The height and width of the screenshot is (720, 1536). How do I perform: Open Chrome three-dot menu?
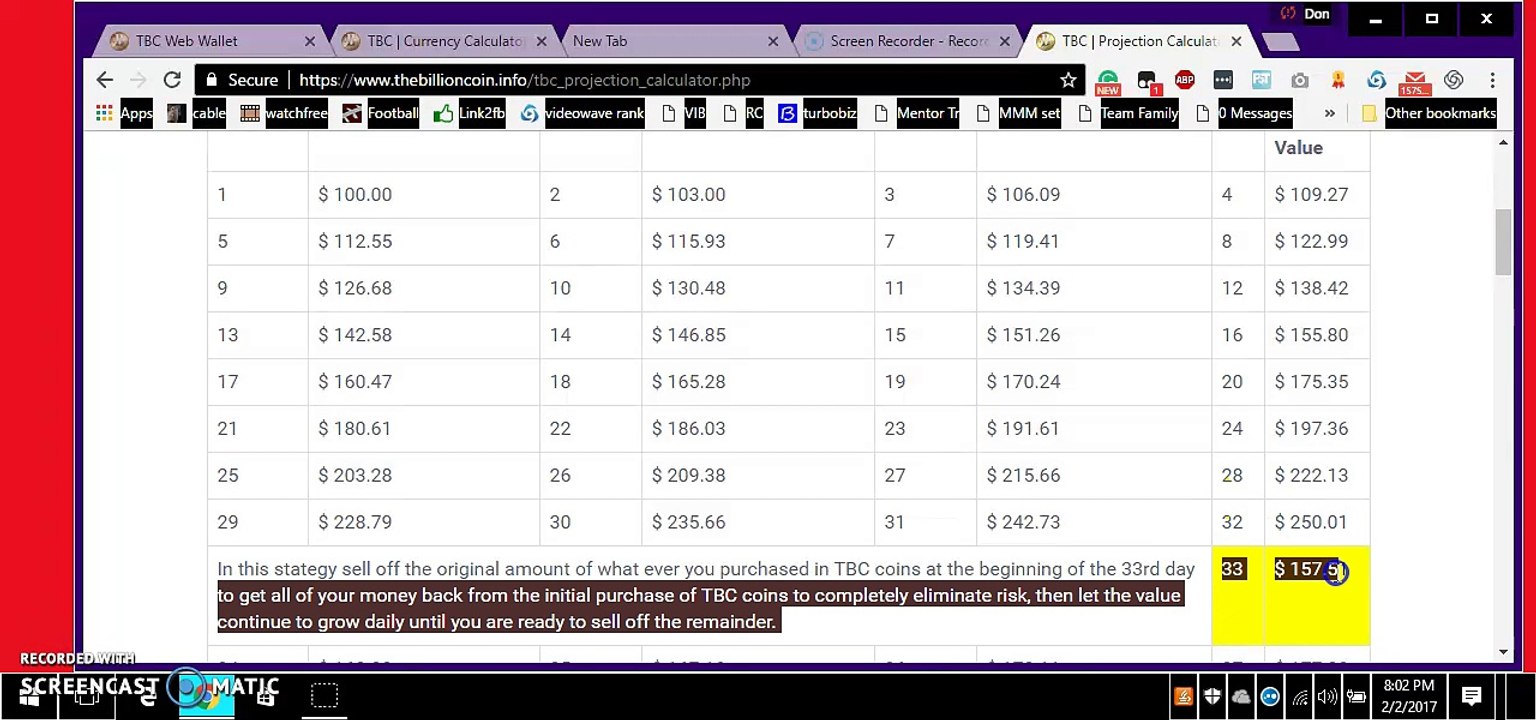(1492, 80)
